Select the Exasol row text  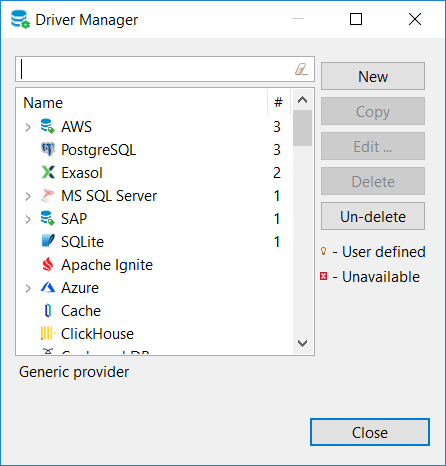(82, 173)
